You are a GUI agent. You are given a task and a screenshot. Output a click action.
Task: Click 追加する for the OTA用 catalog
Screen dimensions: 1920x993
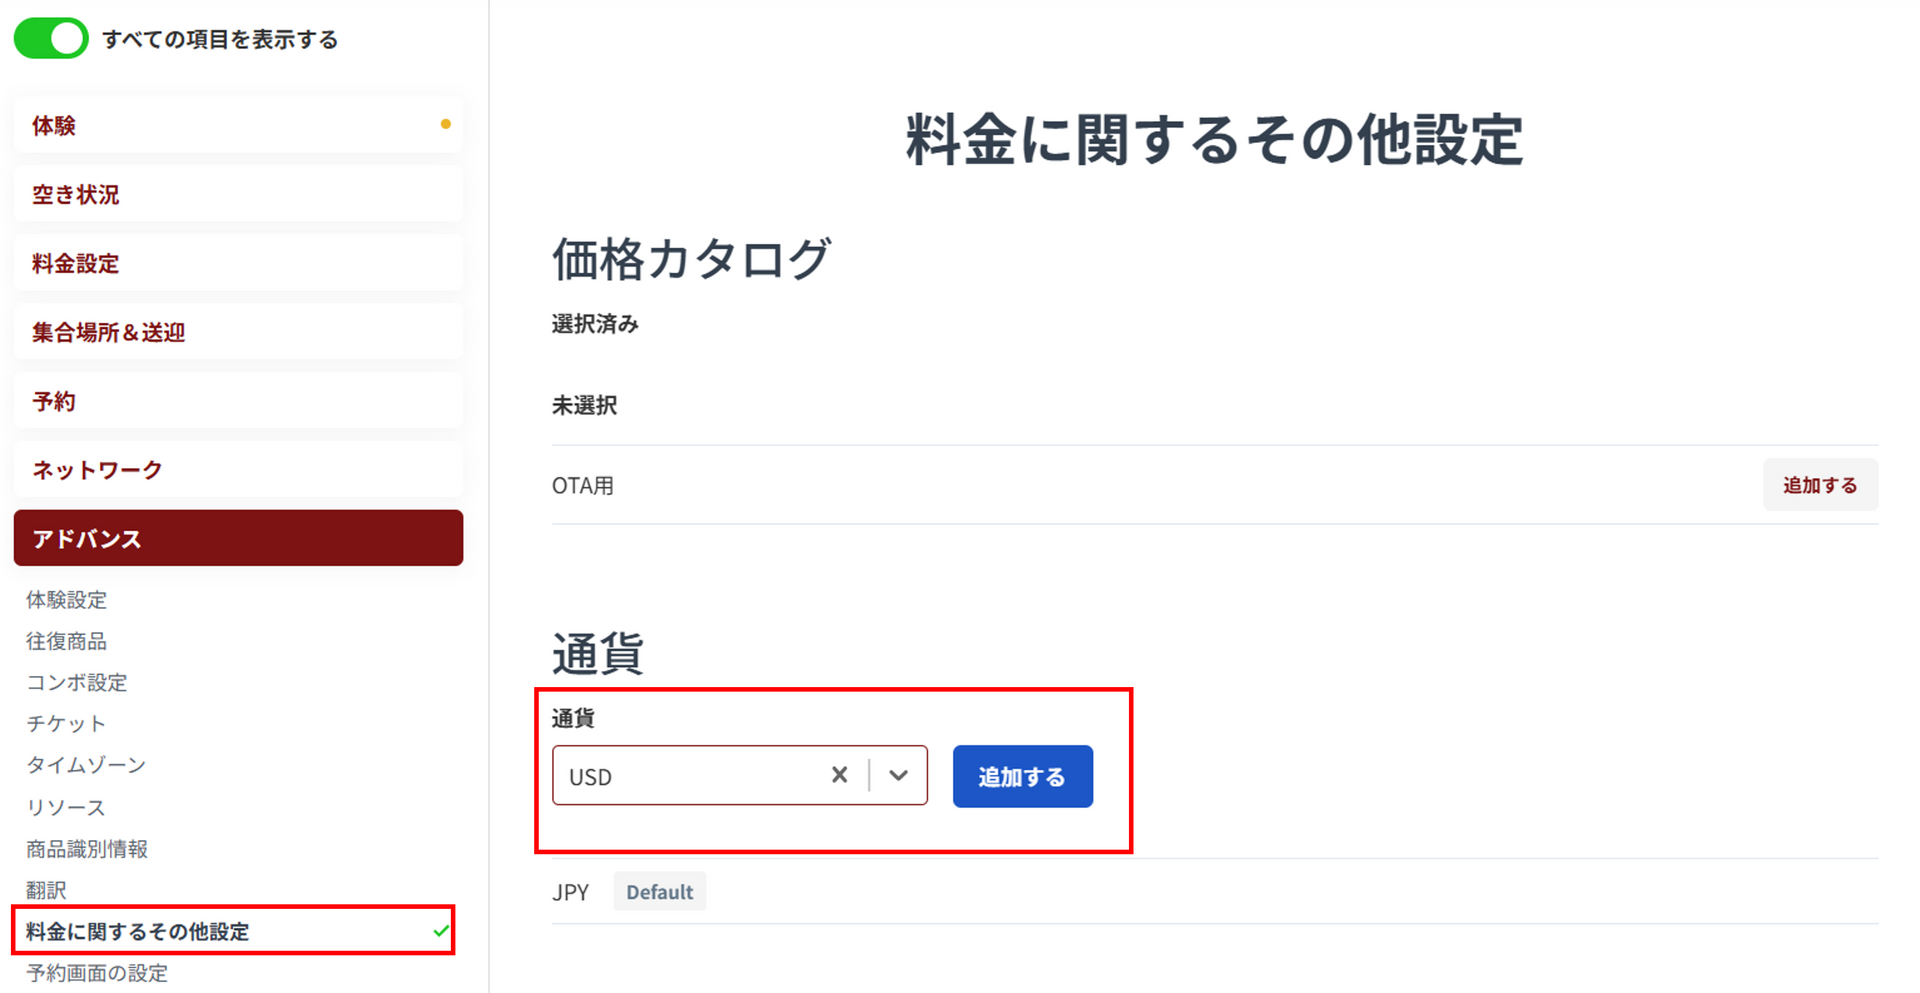click(1819, 485)
